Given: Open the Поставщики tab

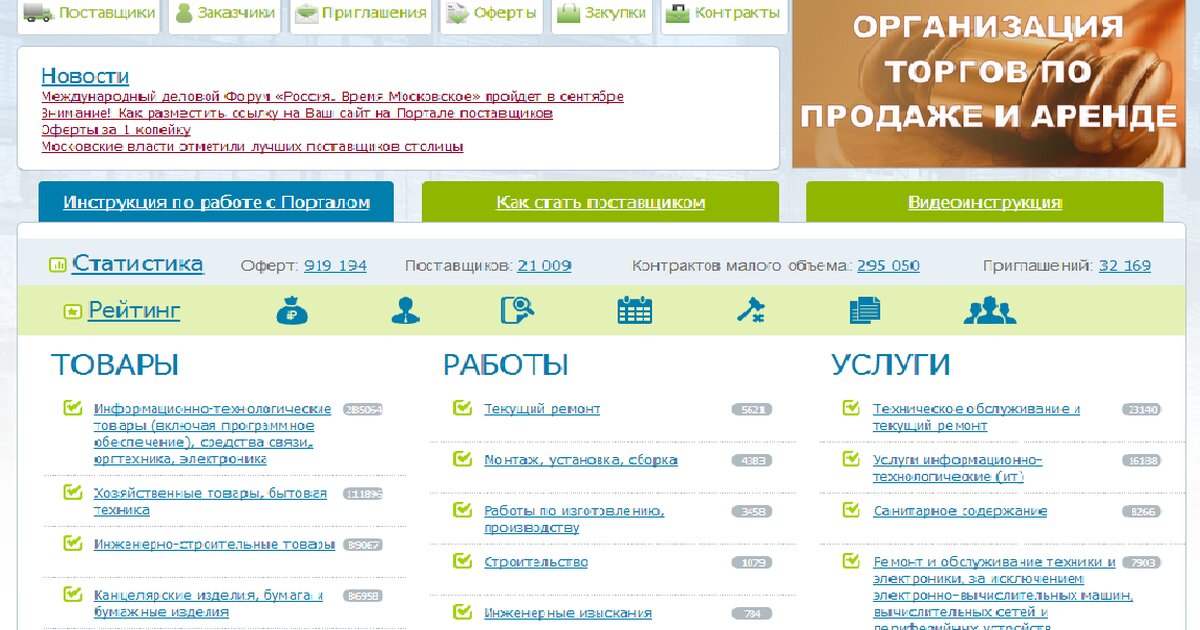Looking at the screenshot, I should pyautogui.click(x=89, y=14).
